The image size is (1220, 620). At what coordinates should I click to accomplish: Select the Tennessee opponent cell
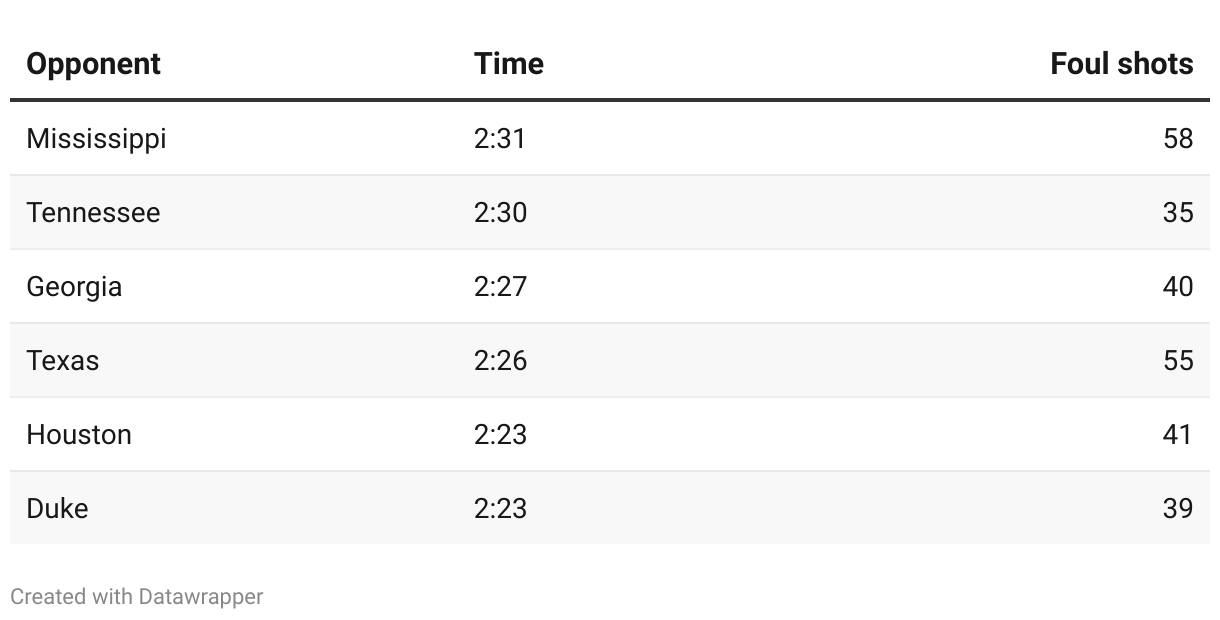click(93, 212)
